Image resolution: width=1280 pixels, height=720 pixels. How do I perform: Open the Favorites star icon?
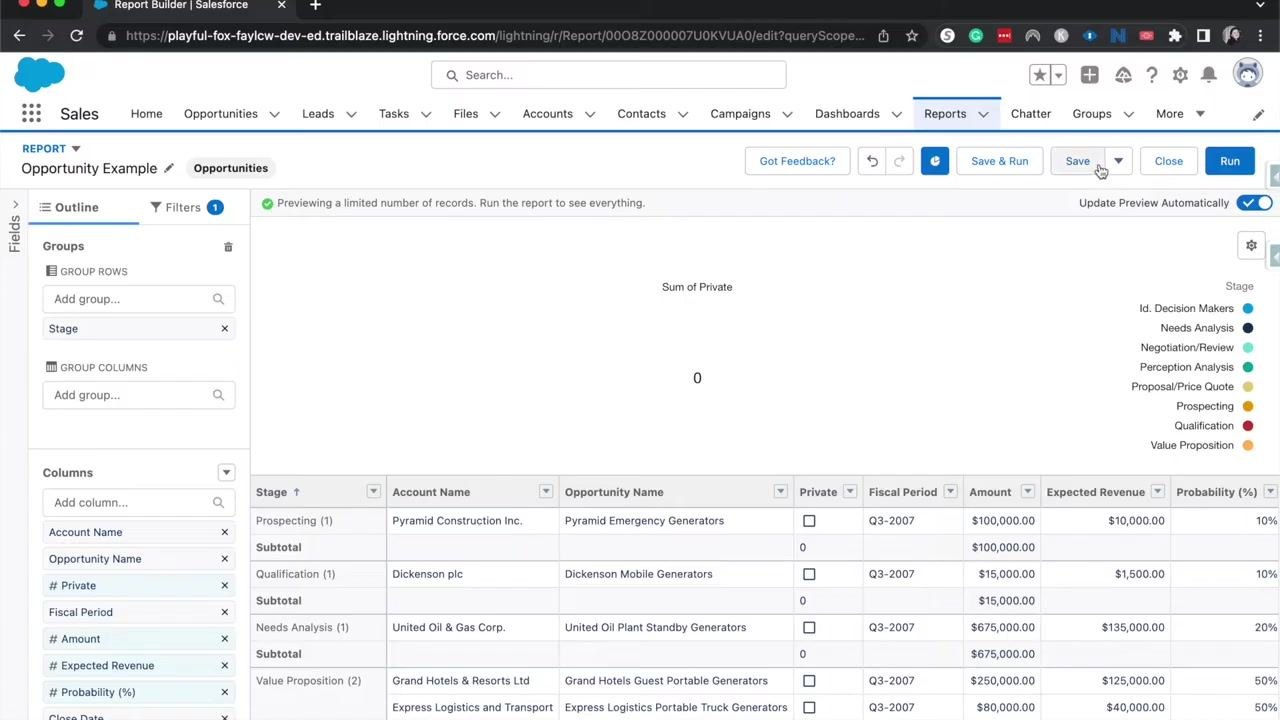coord(1040,75)
